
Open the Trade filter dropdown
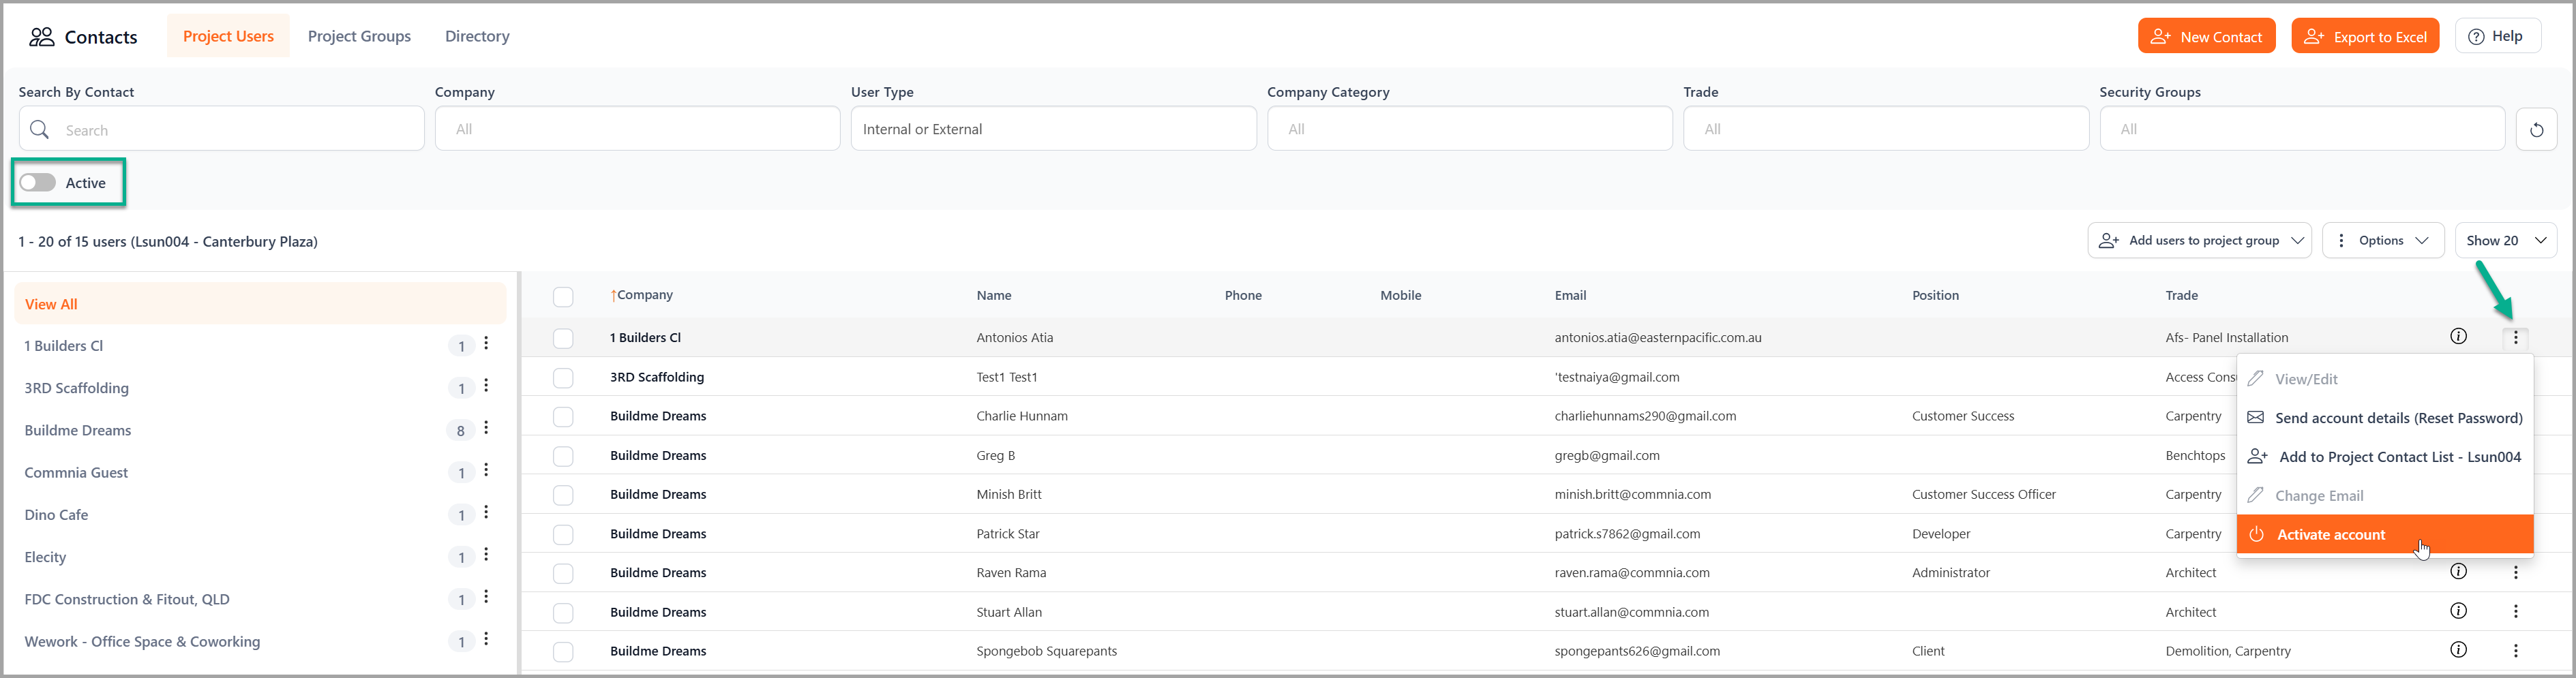(x=1885, y=129)
